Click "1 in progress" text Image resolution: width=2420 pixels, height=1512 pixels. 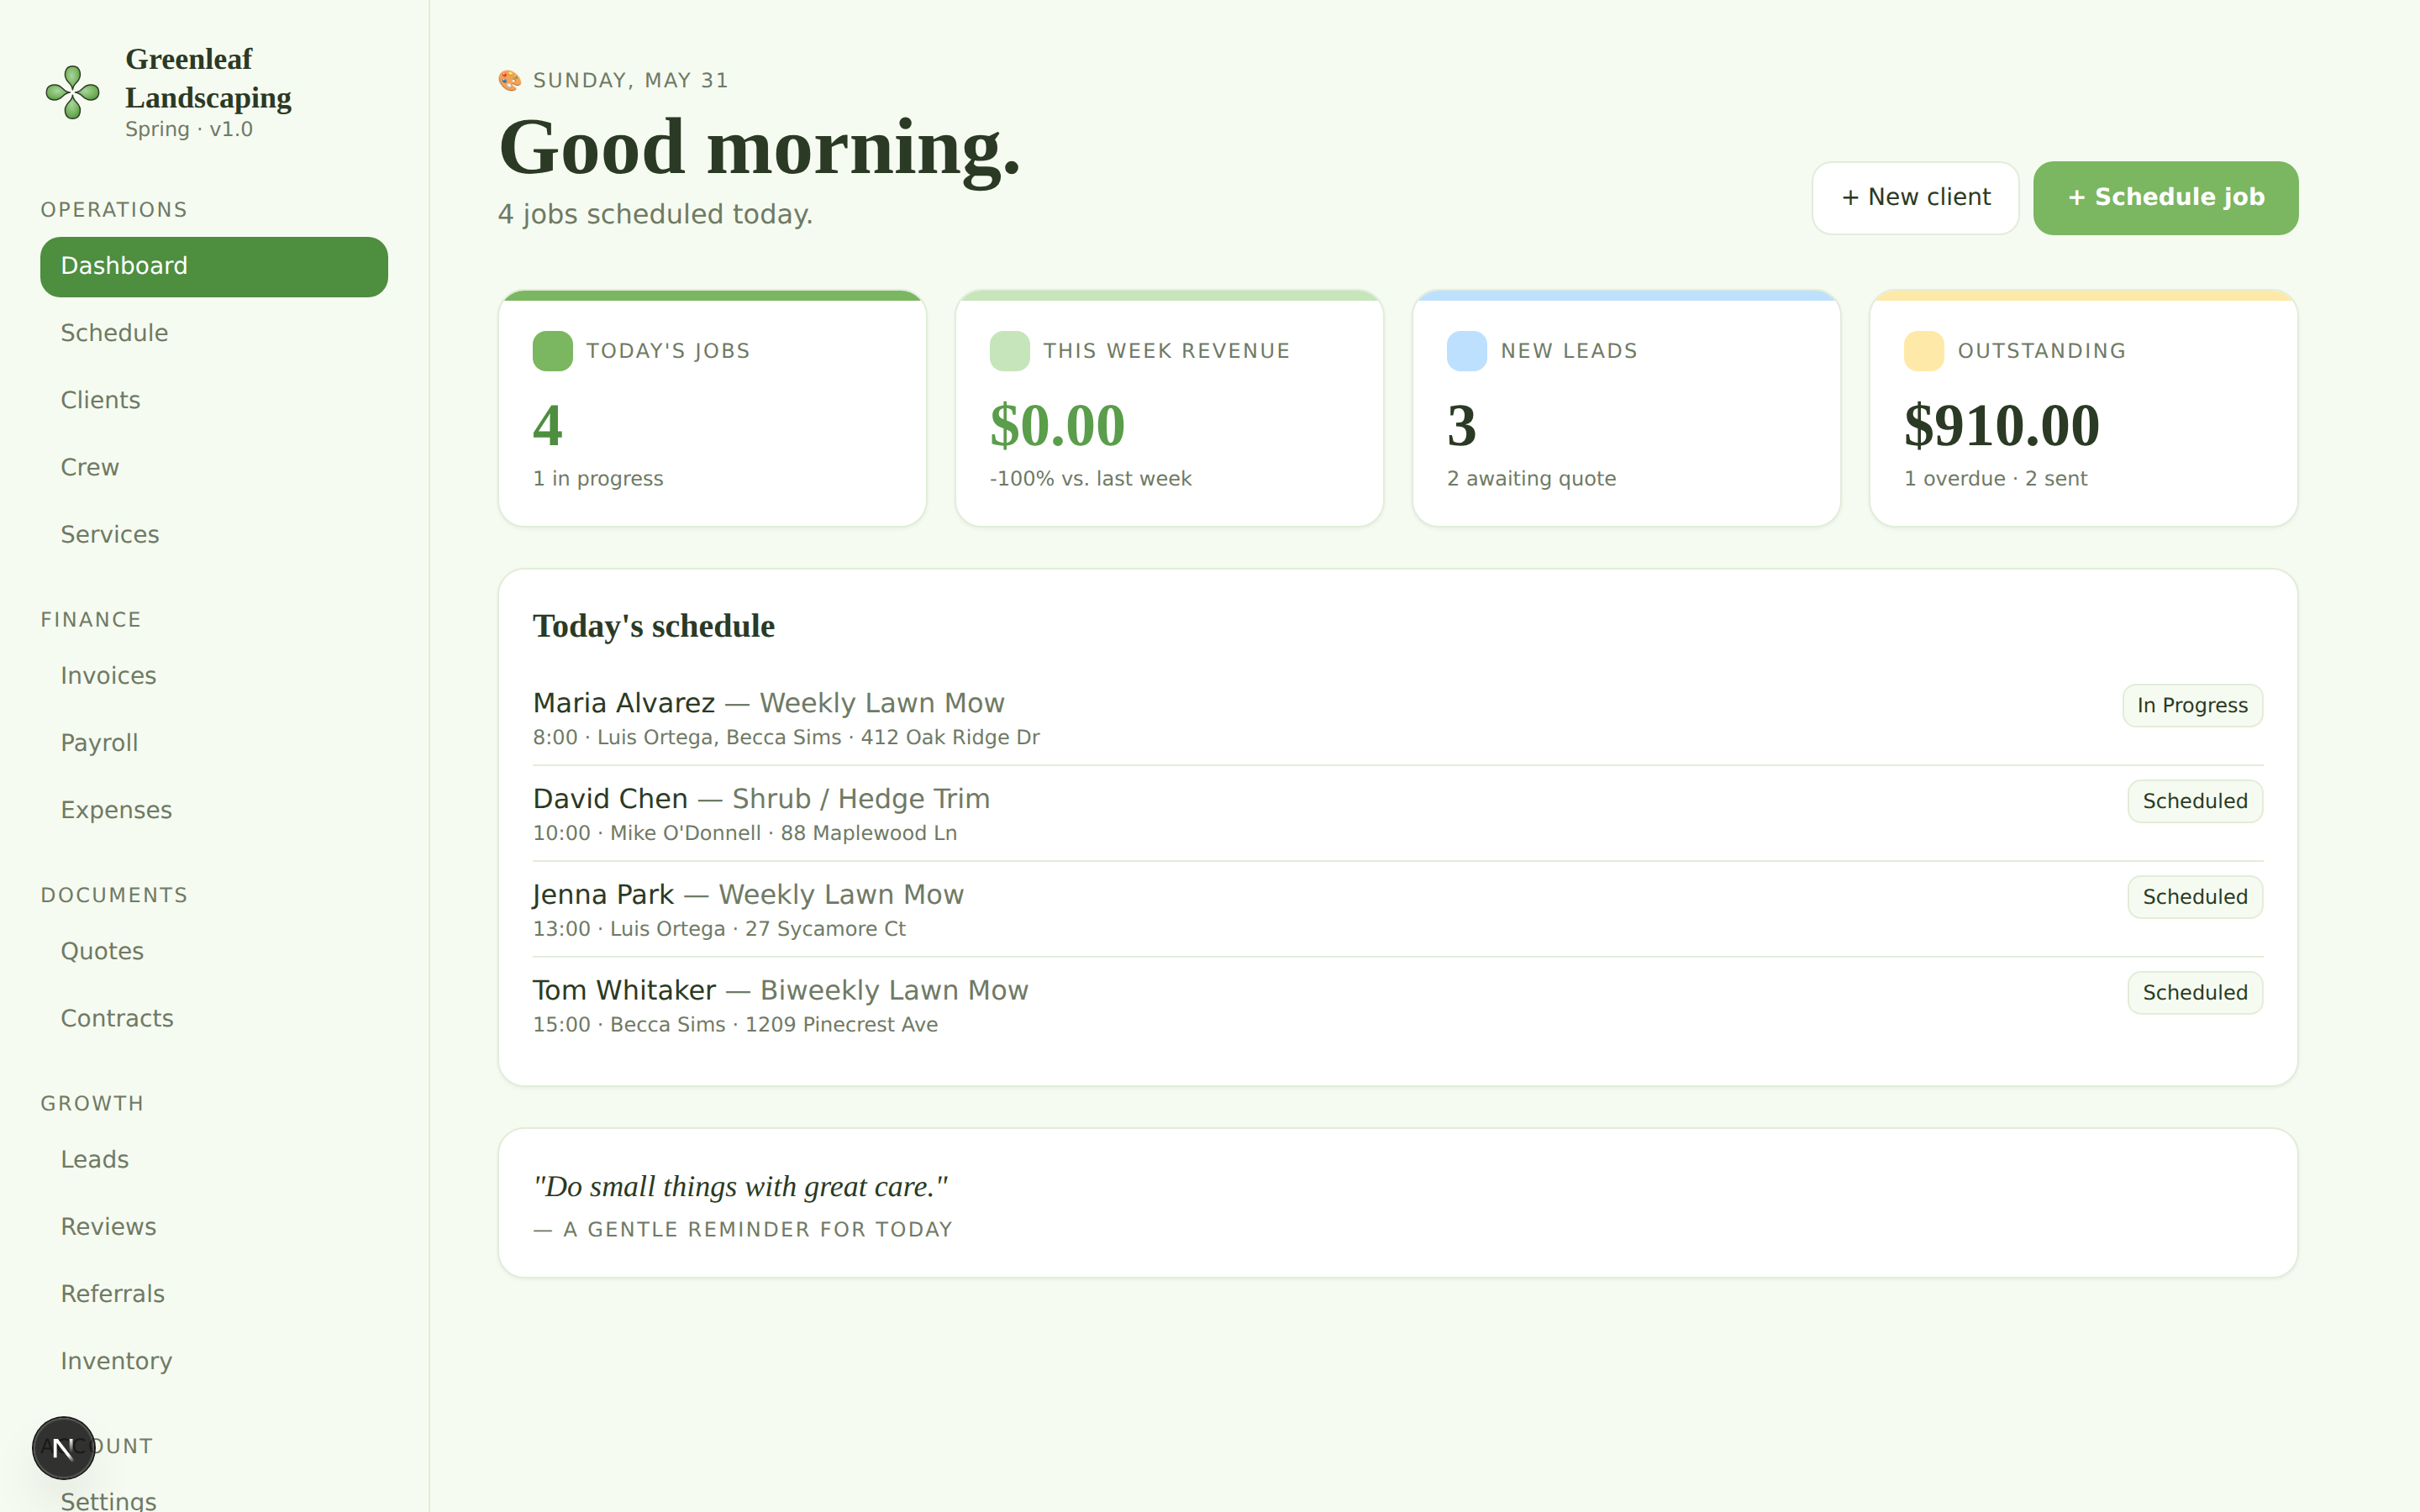598,479
